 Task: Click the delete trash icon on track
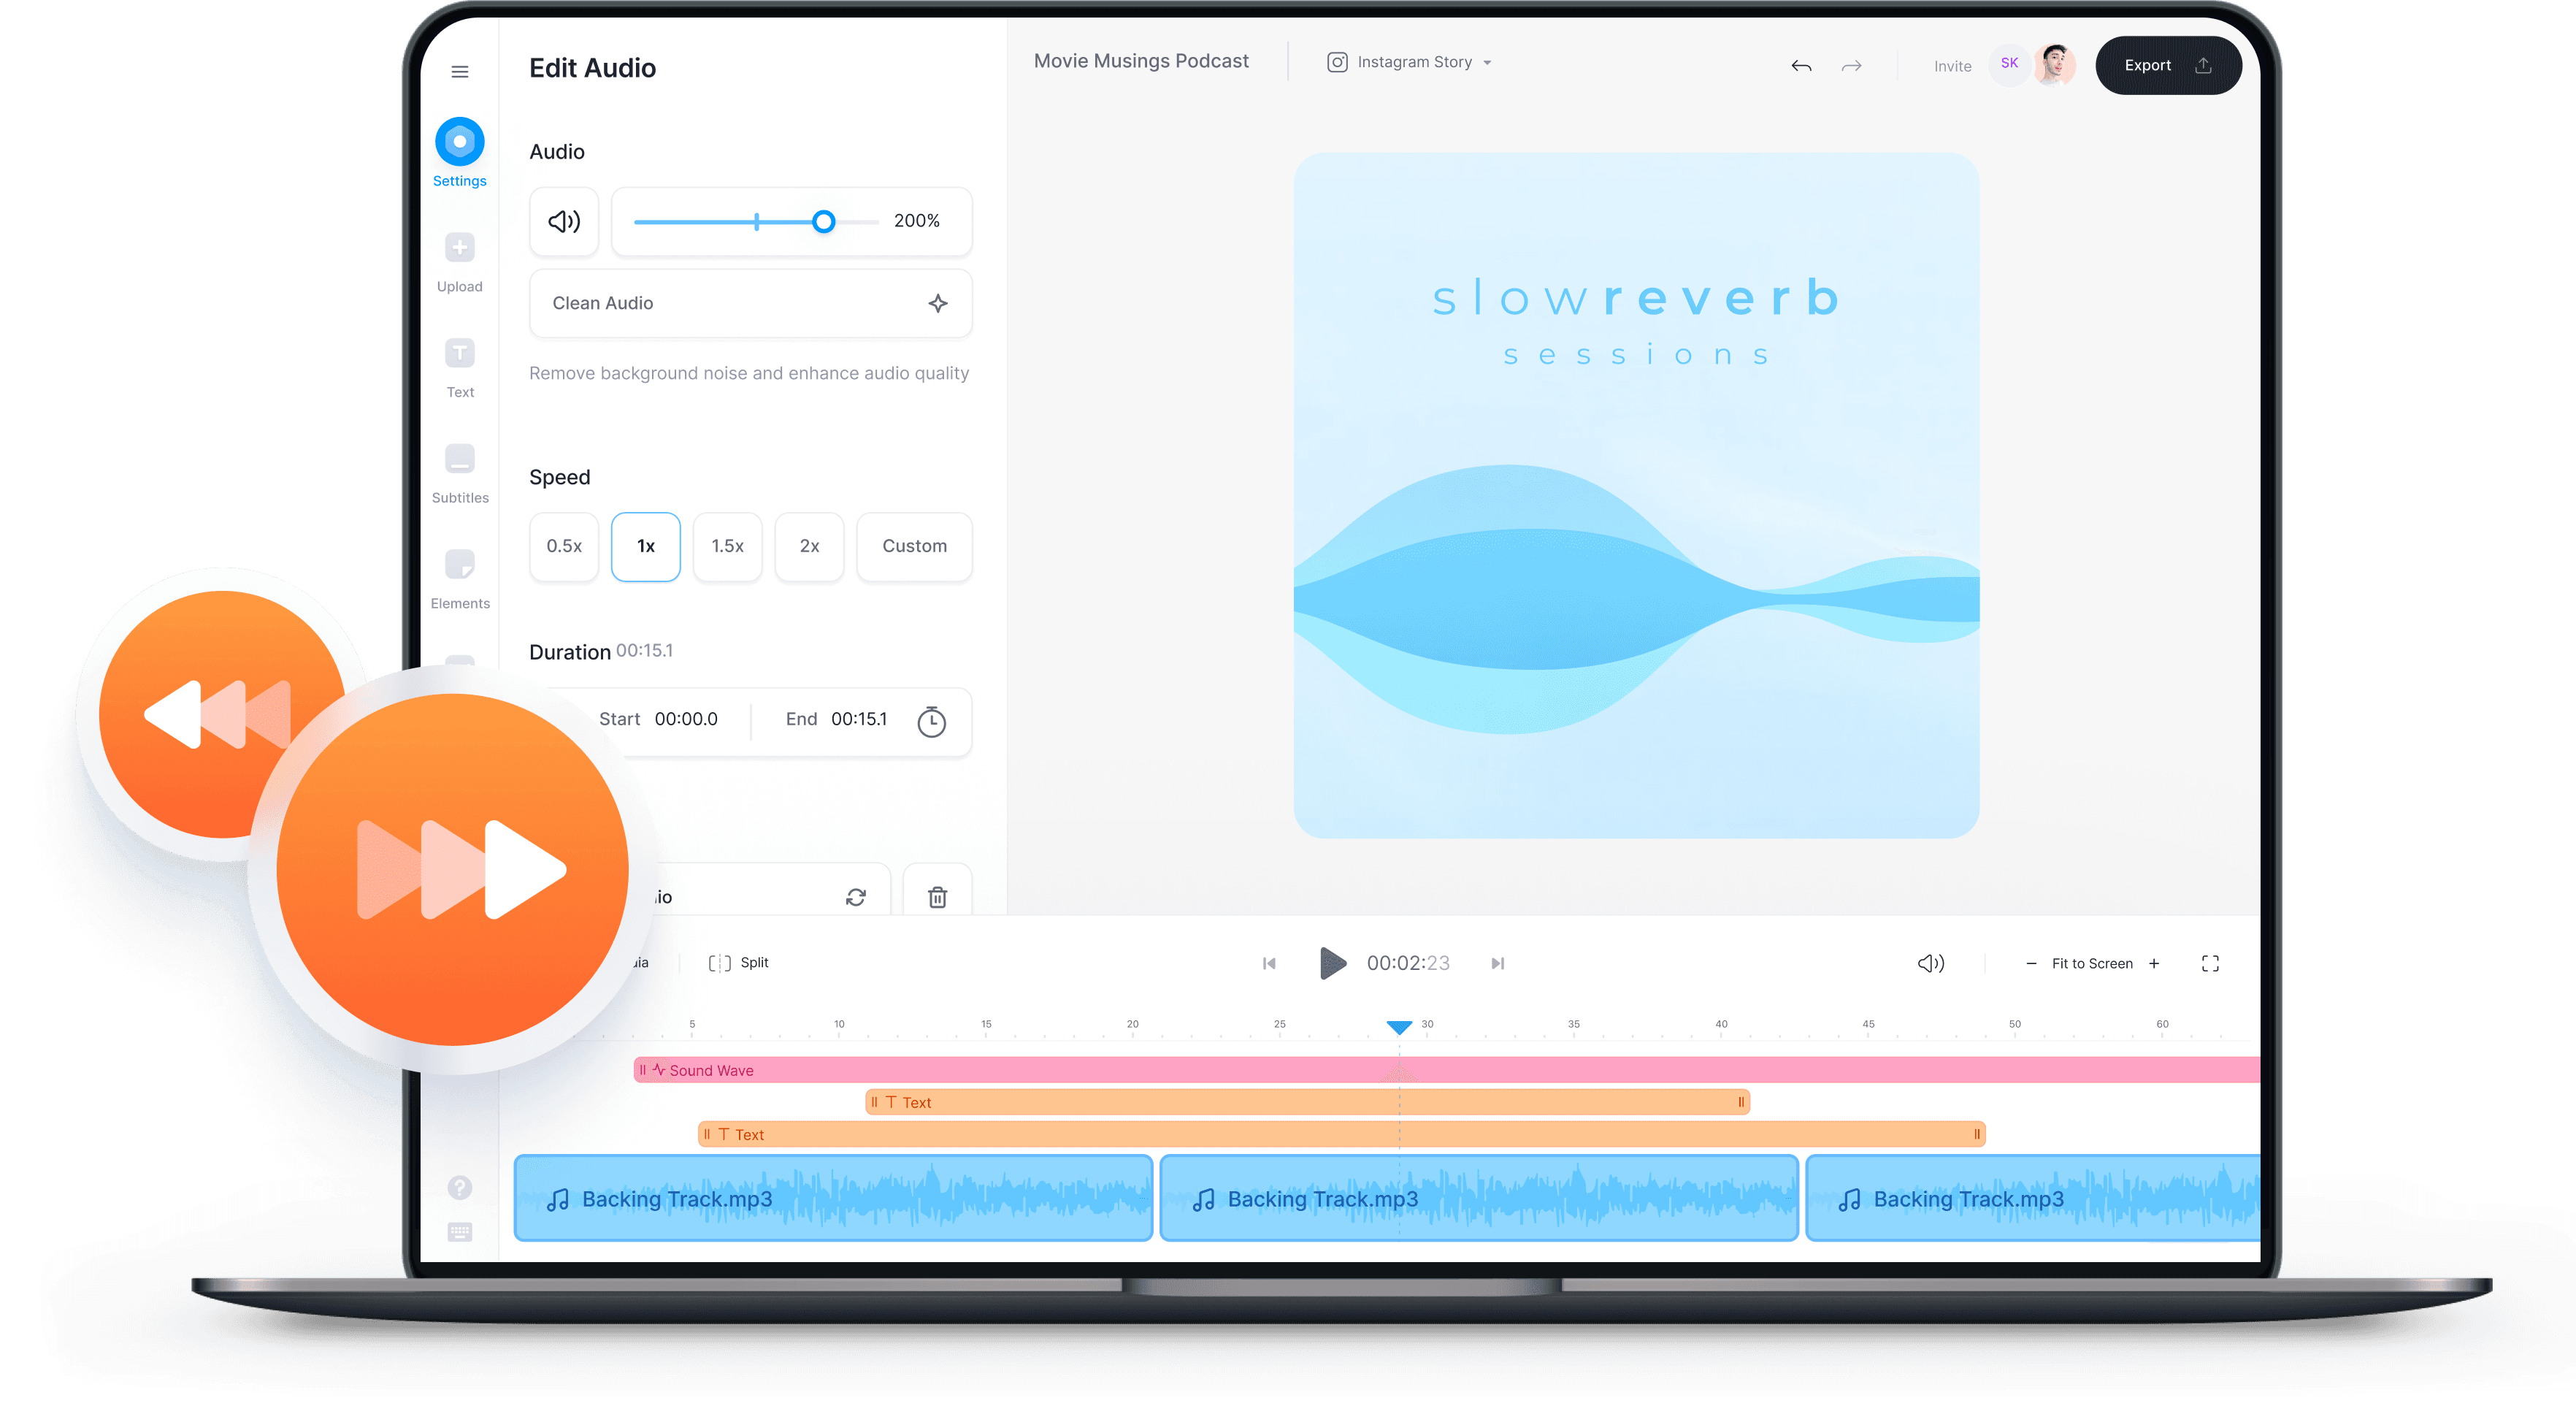(x=938, y=895)
